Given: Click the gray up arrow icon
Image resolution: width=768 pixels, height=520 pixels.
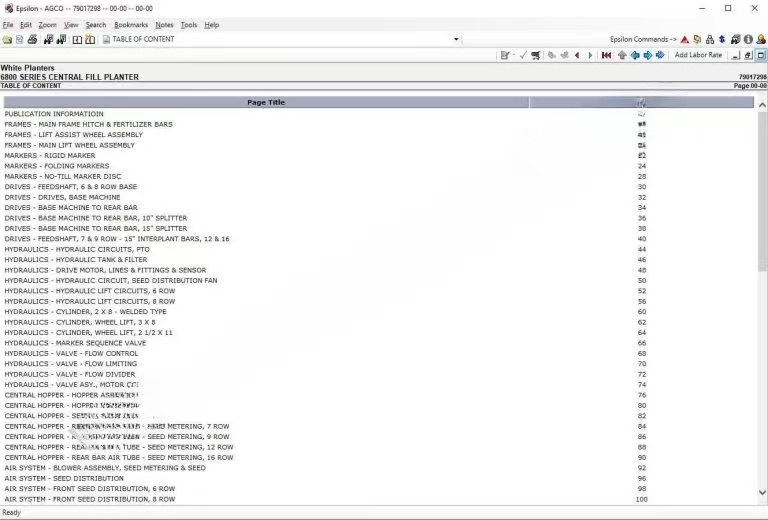Looking at the screenshot, I should tap(622, 55).
